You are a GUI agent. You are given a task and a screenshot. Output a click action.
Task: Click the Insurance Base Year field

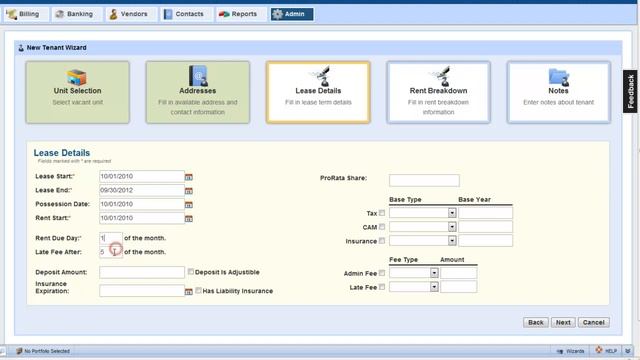click(485, 241)
